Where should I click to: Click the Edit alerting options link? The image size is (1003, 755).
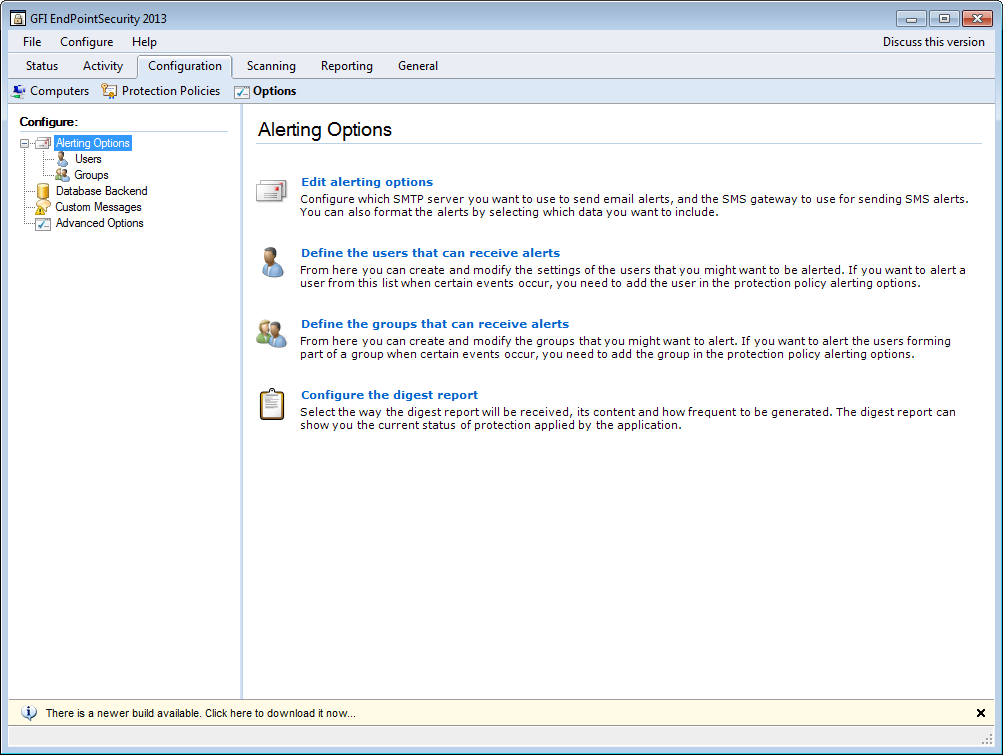coord(367,182)
